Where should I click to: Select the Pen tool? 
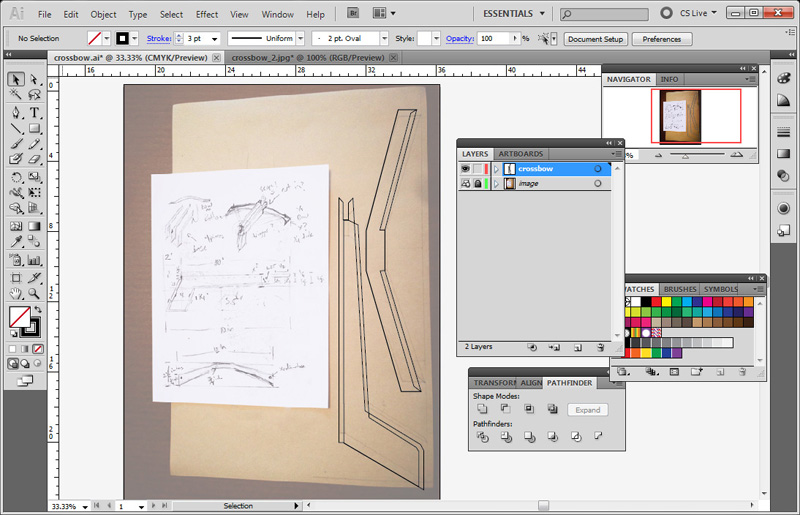click(16, 112)
